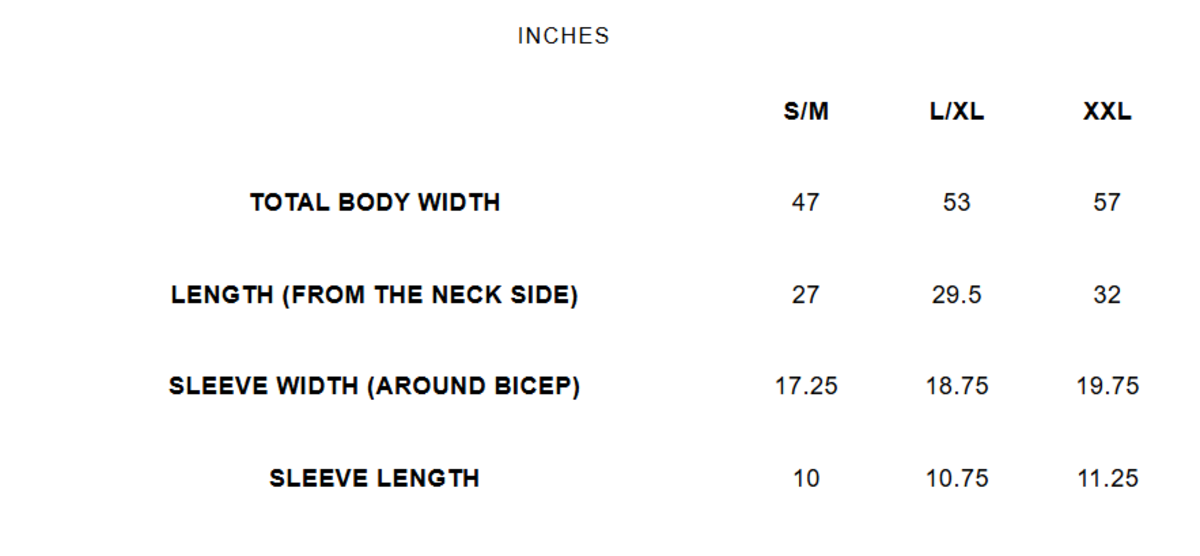Click the S/M sleeve length value 10
Screen dimensions: 1200x556
pos(806,478)
